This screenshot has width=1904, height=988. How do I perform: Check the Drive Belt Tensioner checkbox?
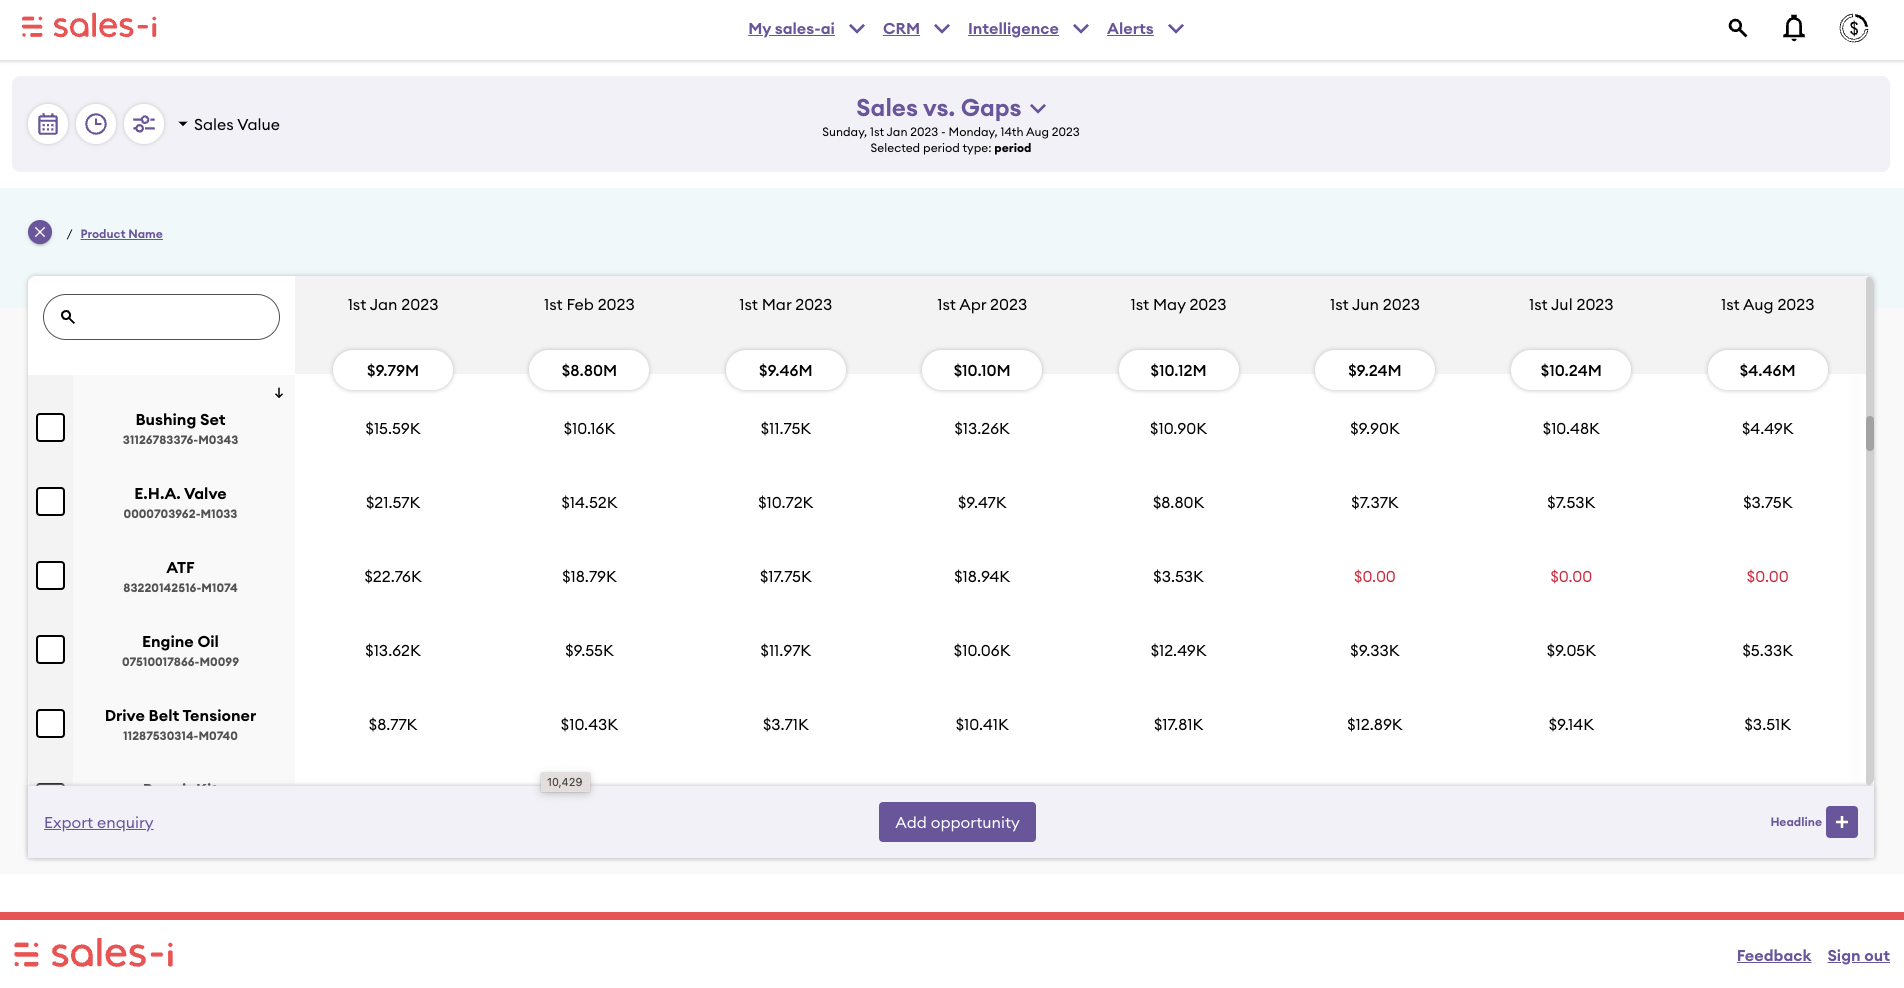point(51,724)
